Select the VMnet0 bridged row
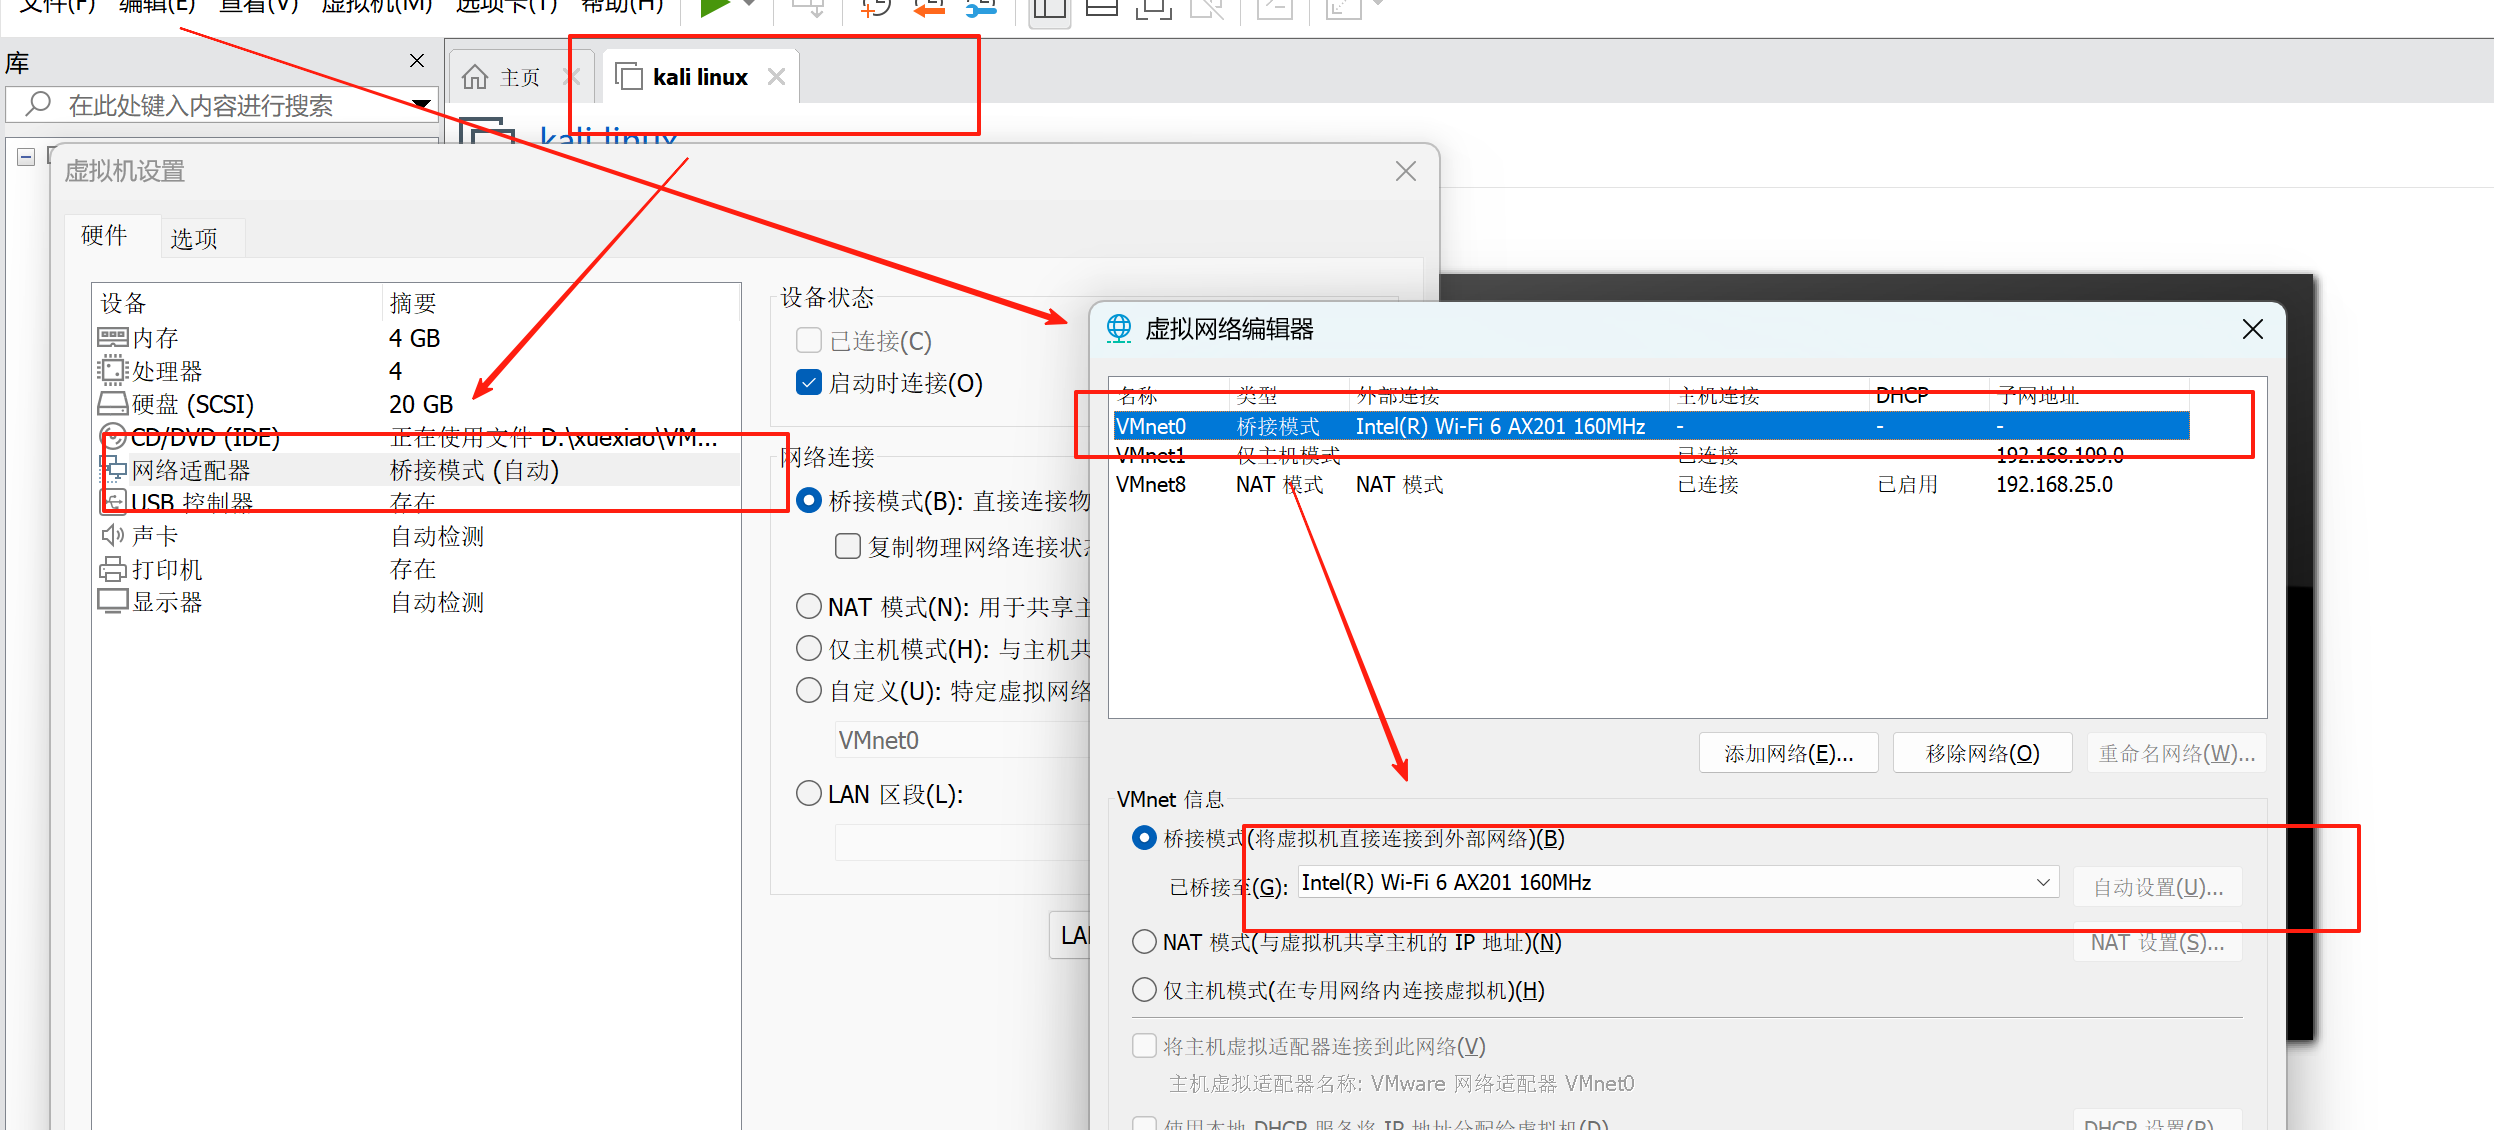This screenshot has width=2494, height=1130. pyautogui.click(x=1652, y=426)
